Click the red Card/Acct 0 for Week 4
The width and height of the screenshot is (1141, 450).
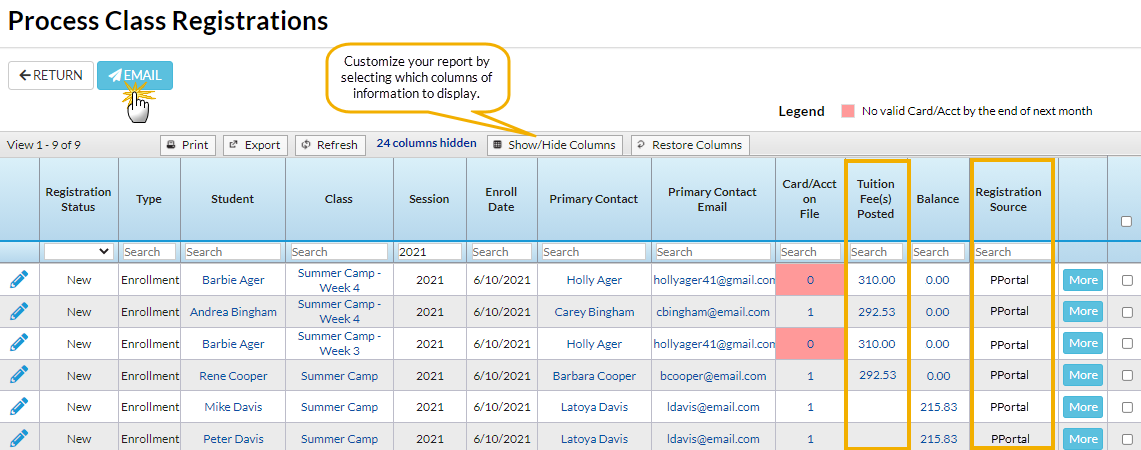tap(810, 280)
